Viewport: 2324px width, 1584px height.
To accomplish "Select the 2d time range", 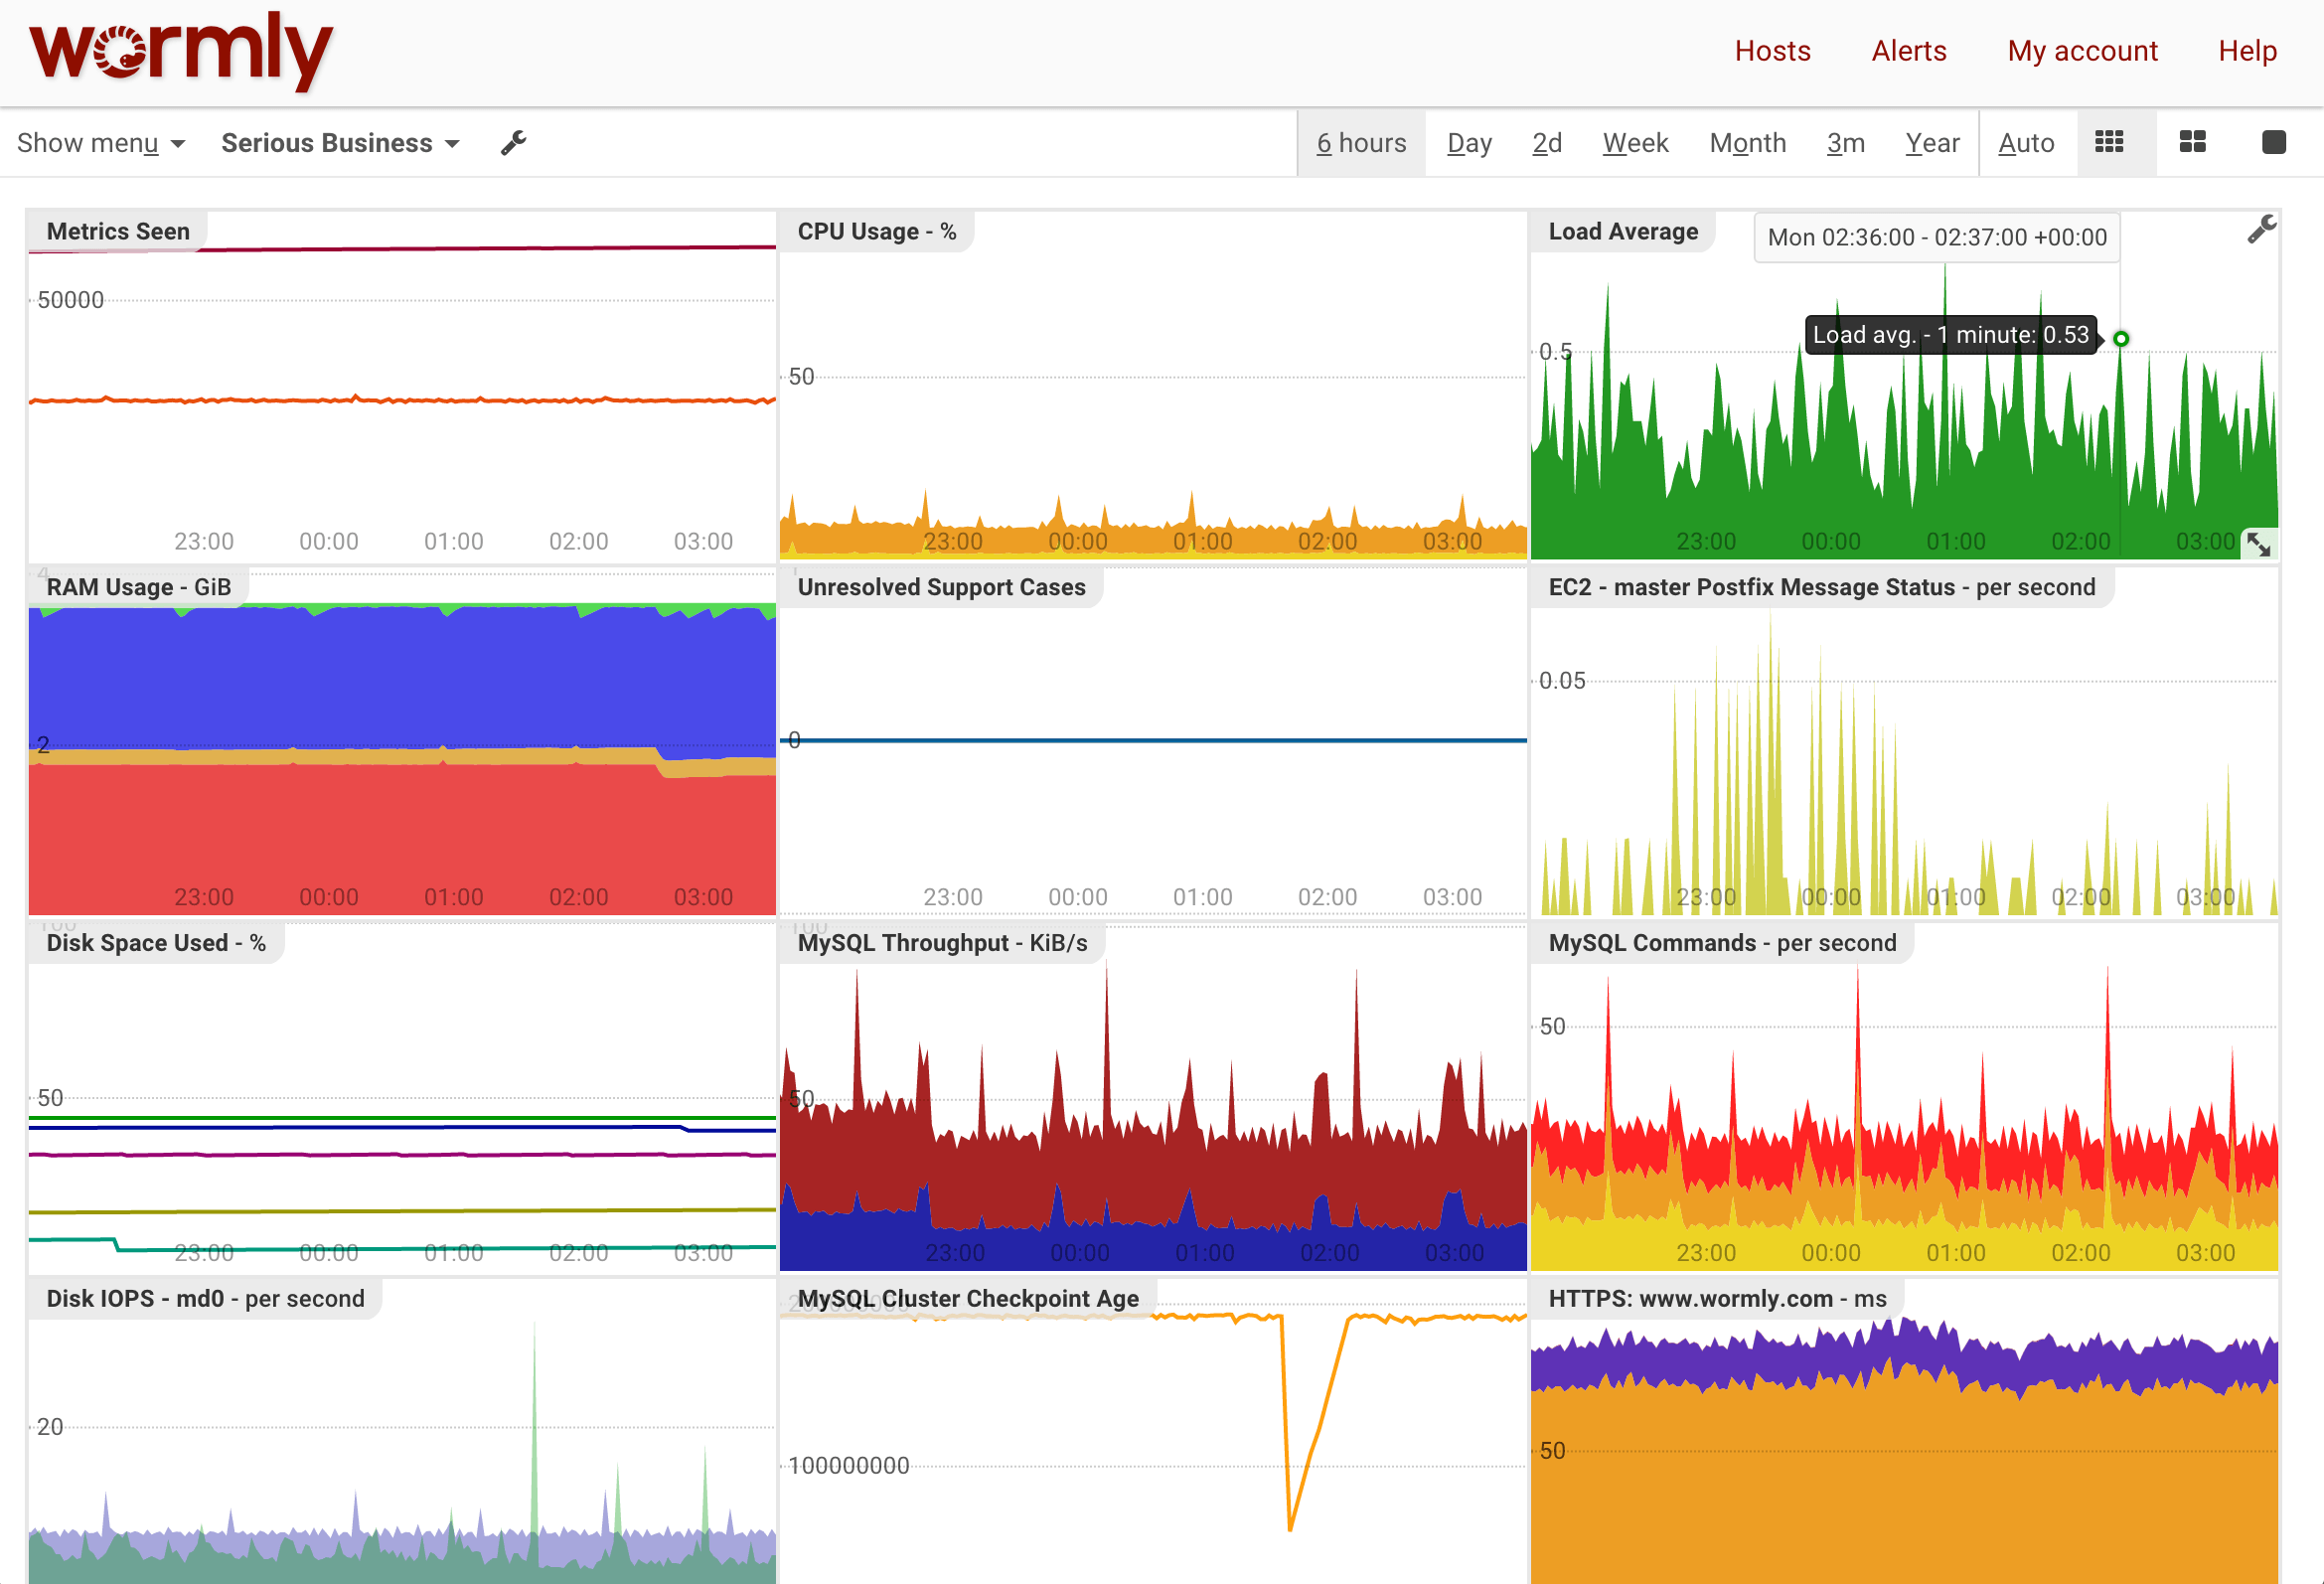I will [x=1547, y=143].
